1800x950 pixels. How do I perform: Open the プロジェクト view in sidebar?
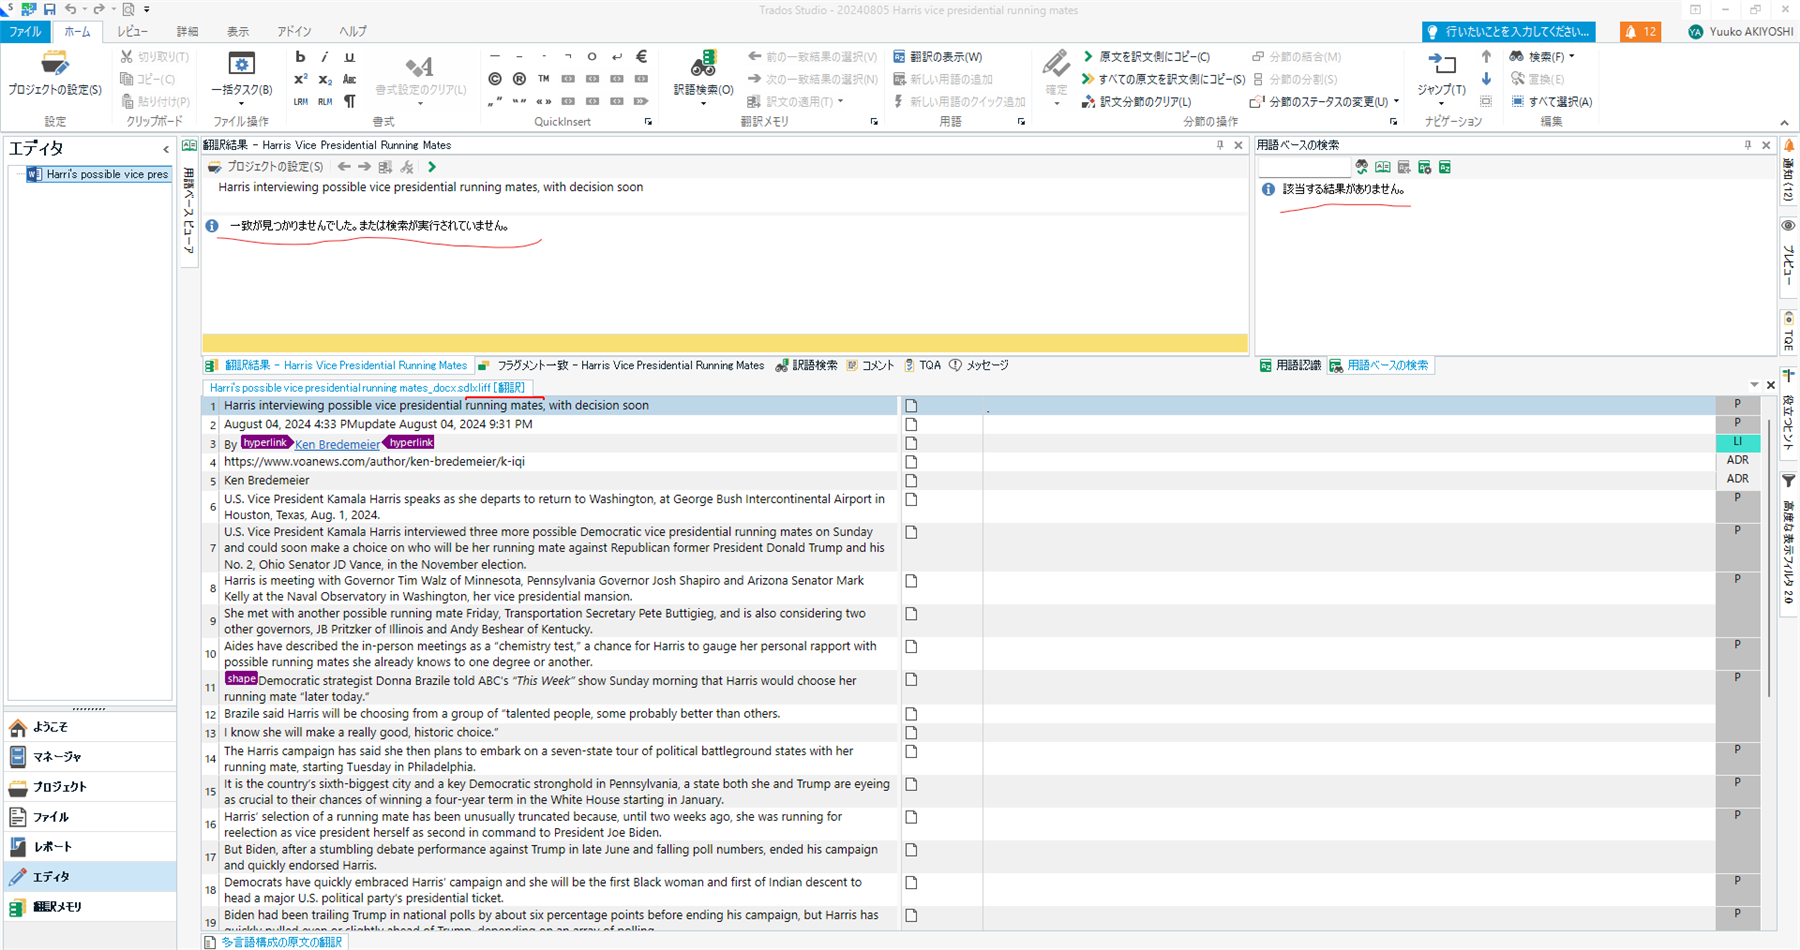pos(90,787)
